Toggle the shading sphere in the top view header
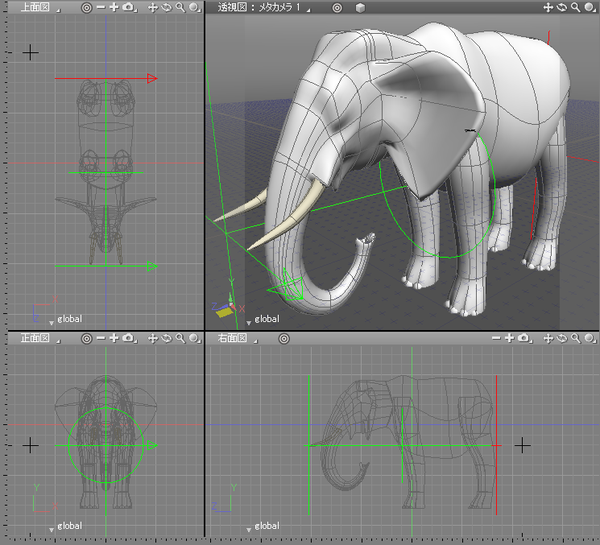Screen dimensions: 600x545 pos(193,7)
